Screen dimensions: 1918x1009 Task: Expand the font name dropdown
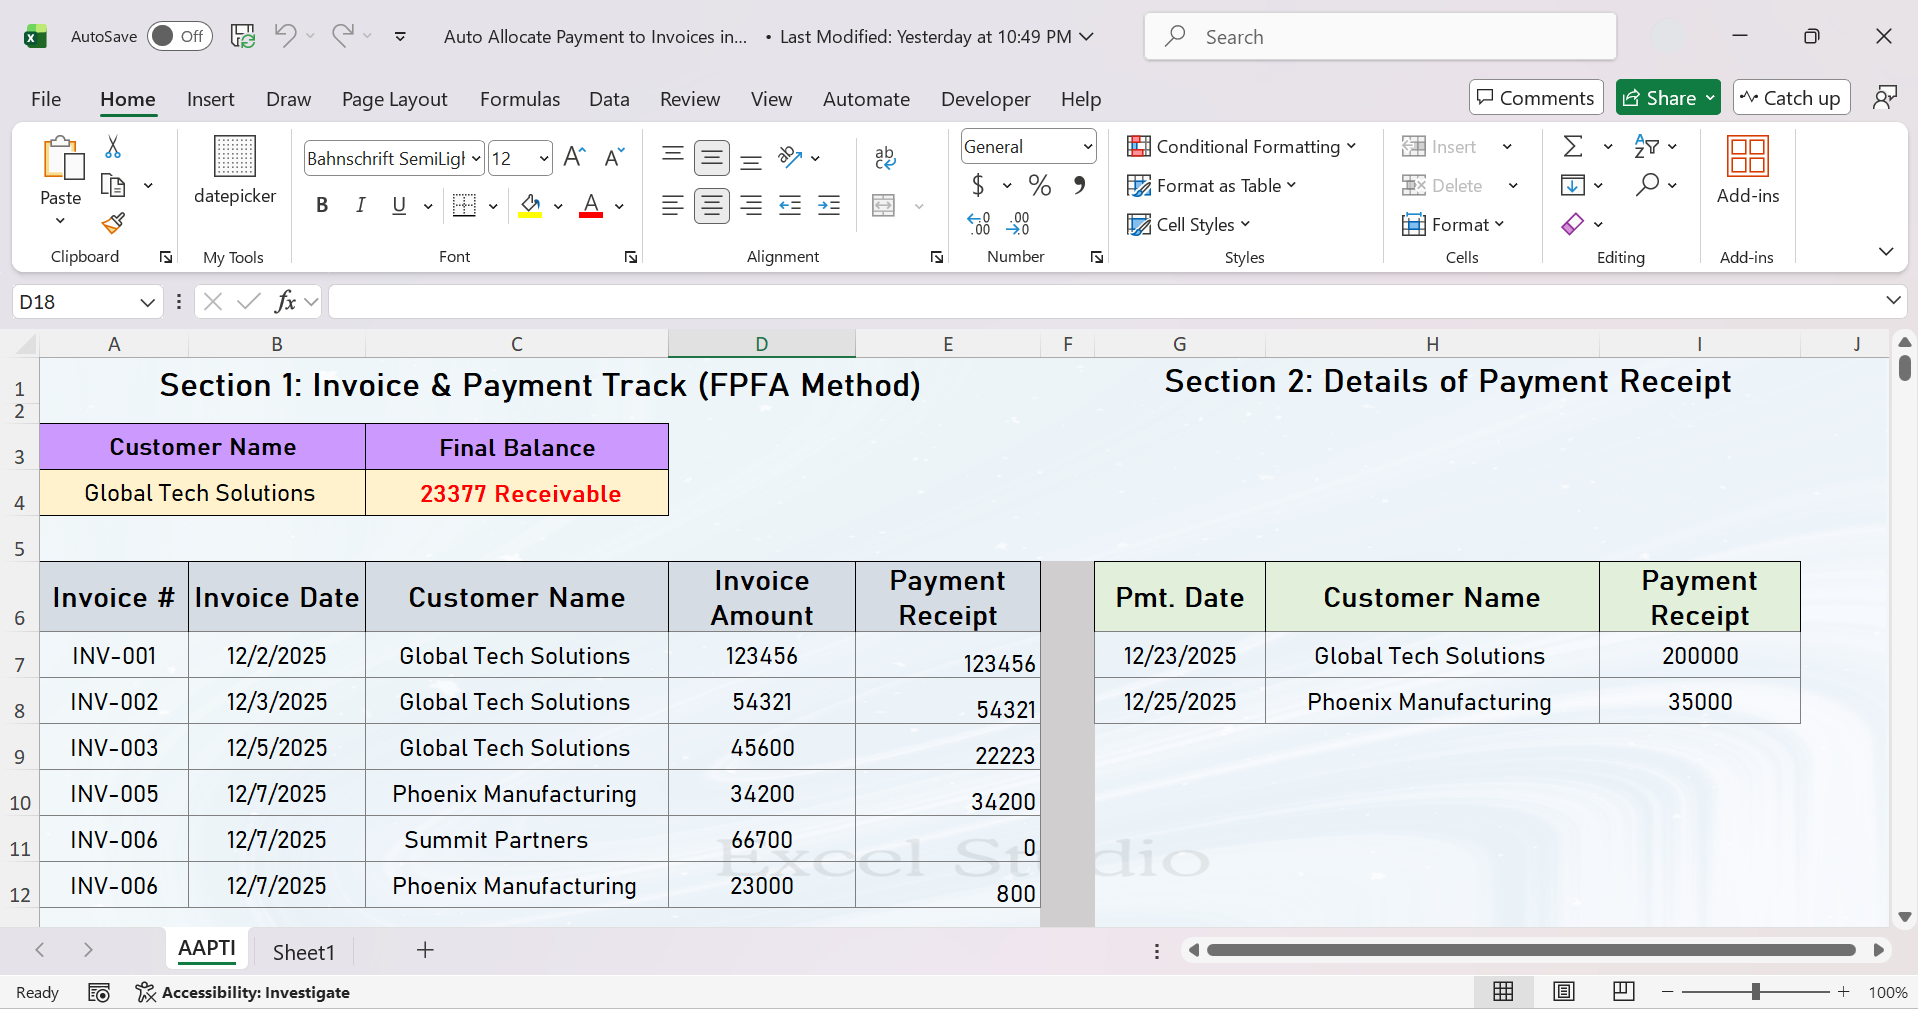click(476, 158)
